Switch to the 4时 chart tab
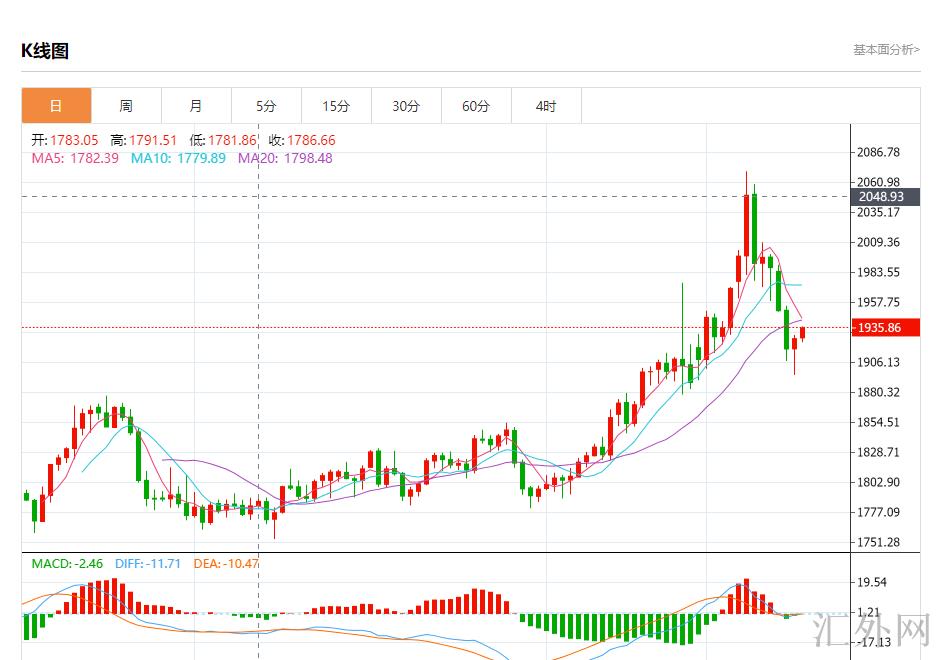941x660 pixels. tap(546, 106)
